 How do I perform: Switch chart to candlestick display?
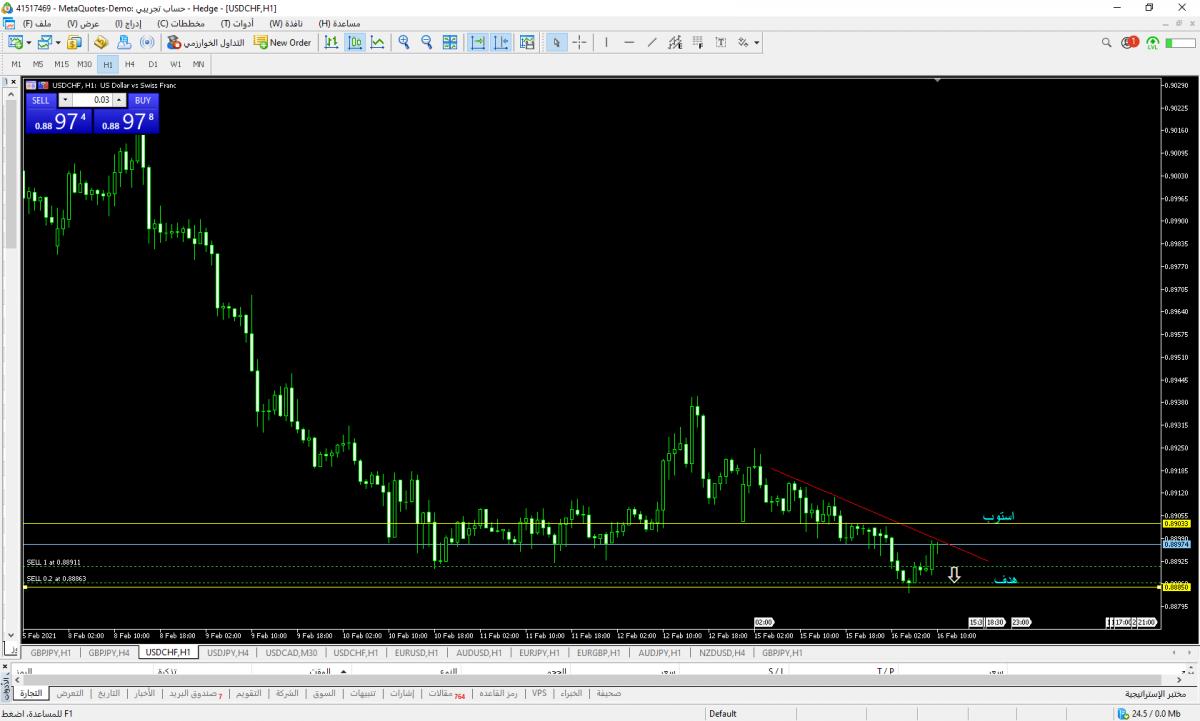355,42
